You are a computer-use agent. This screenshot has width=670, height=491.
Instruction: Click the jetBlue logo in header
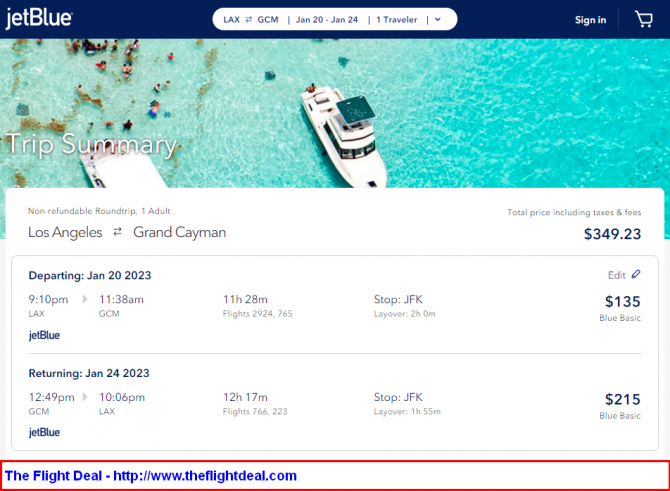tap(39, 18)
